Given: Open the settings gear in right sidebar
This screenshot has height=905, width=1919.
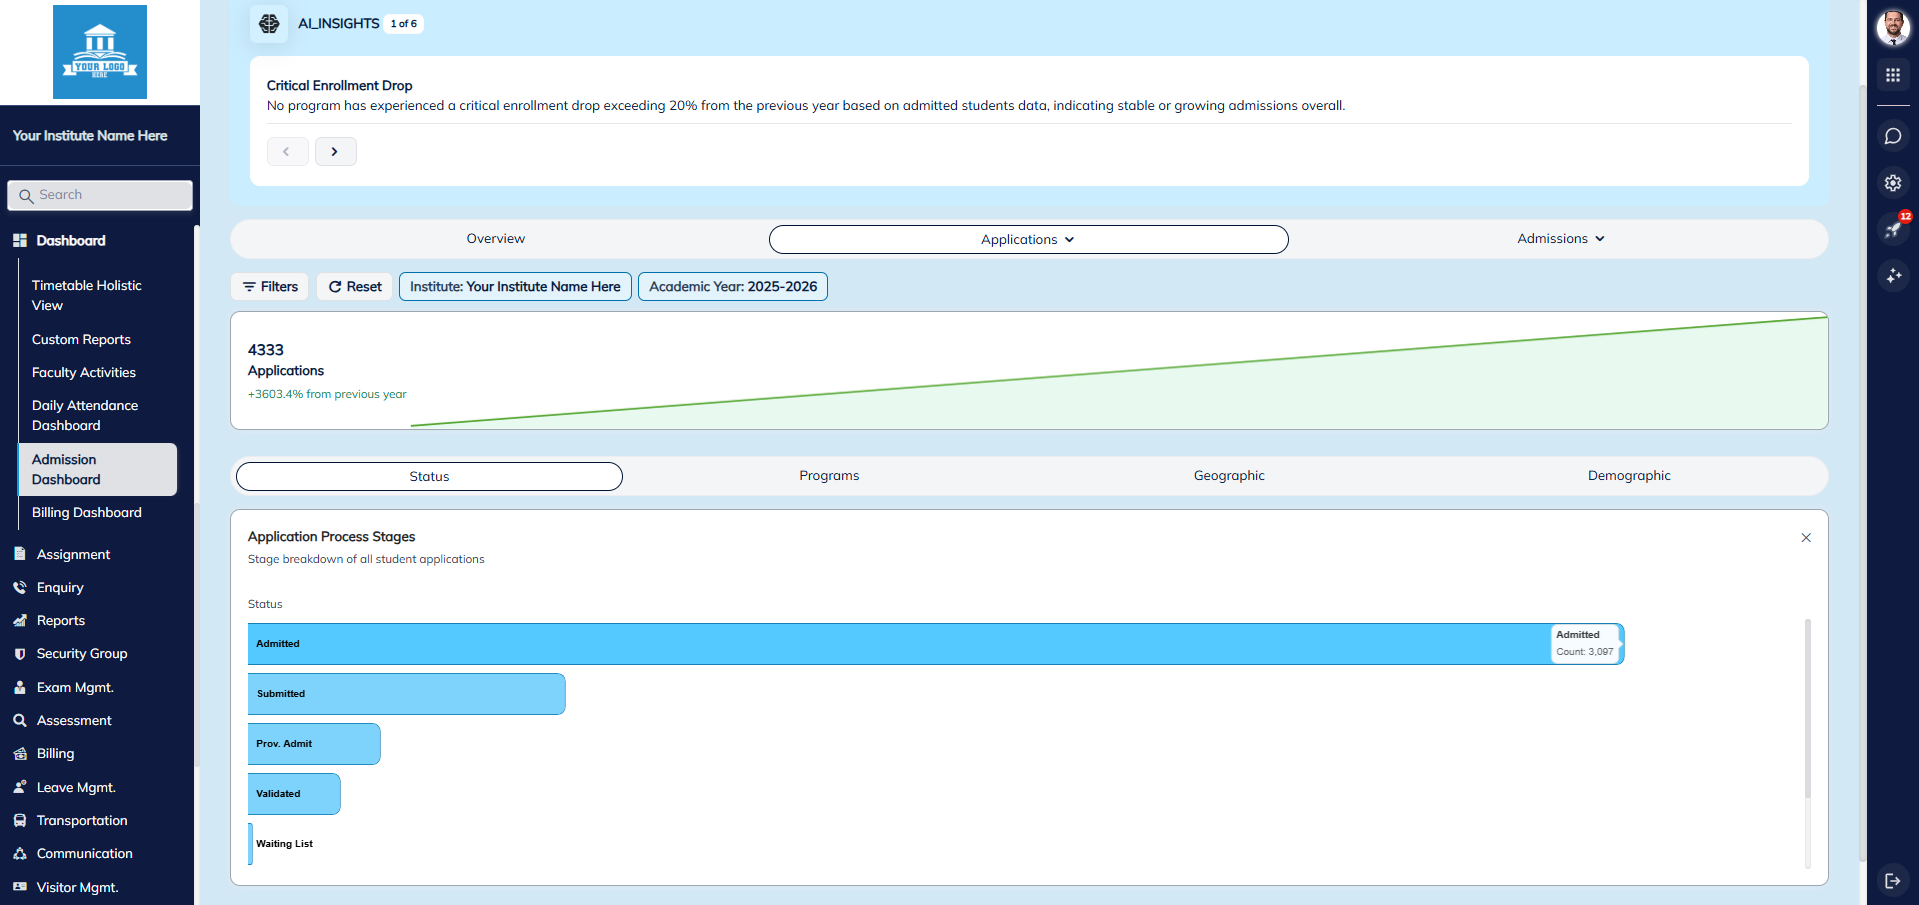Looking at the screenshot, I should tap(1893, 183).
